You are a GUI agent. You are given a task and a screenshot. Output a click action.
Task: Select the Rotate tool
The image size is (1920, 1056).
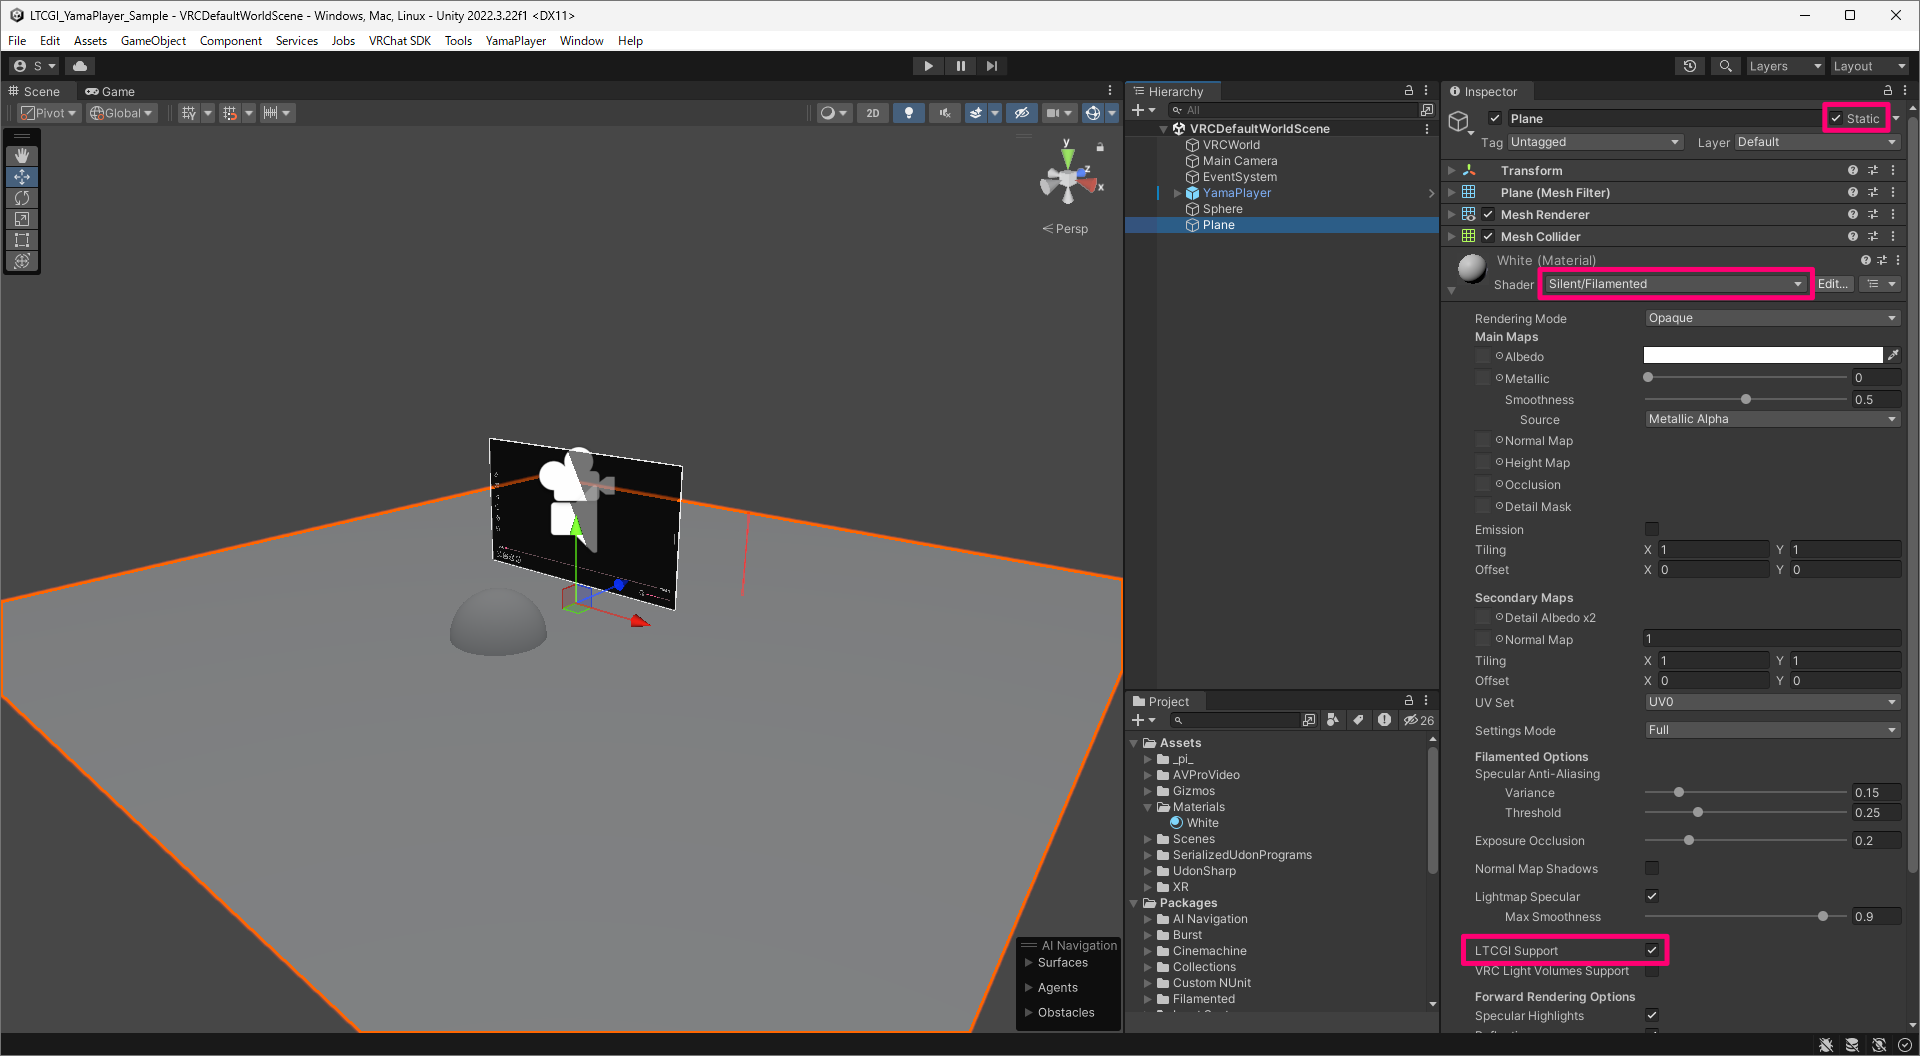coord(22,198)
